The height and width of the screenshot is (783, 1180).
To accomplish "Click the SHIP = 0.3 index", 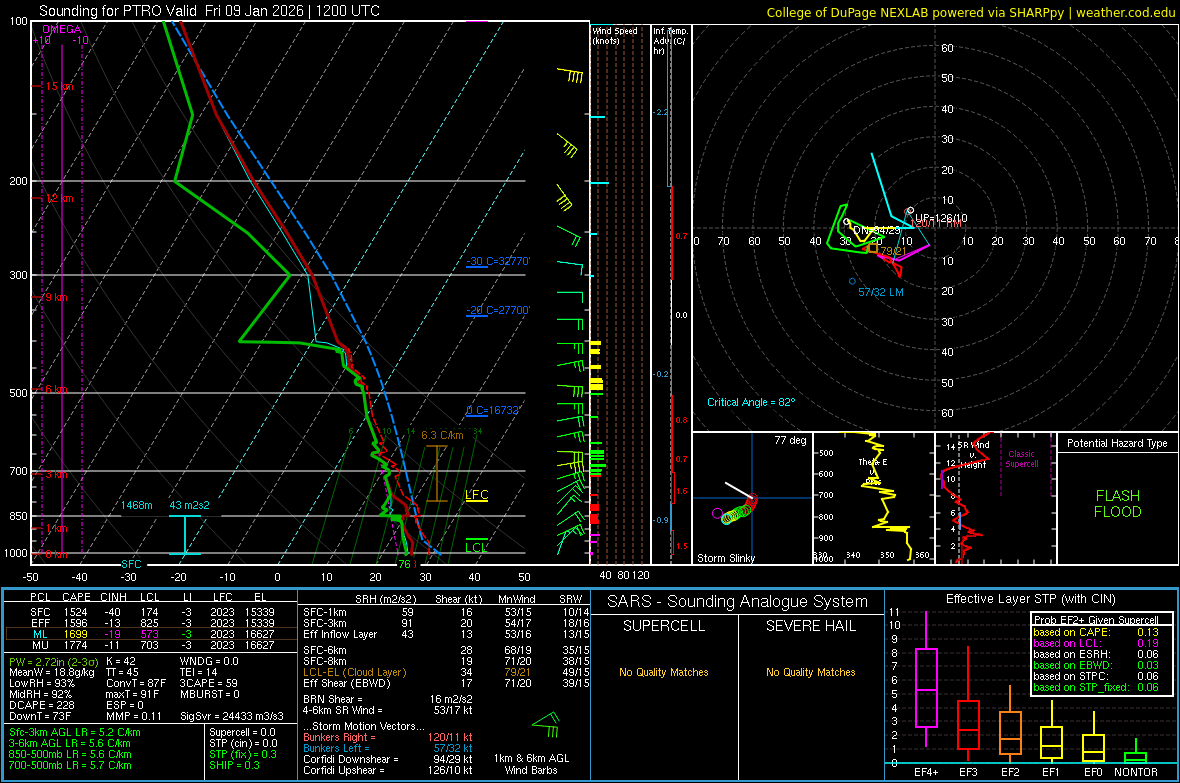I will tap(234, 766).
